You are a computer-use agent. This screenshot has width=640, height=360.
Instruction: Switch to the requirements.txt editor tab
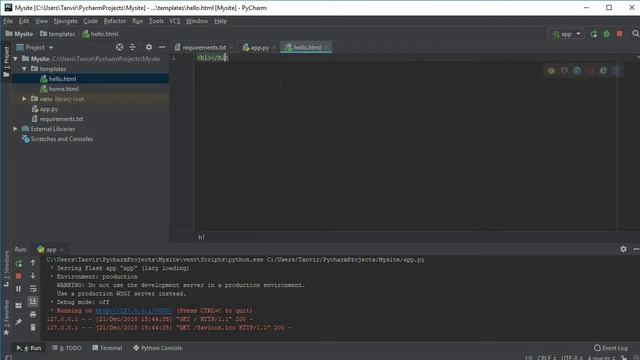(203, 47)
